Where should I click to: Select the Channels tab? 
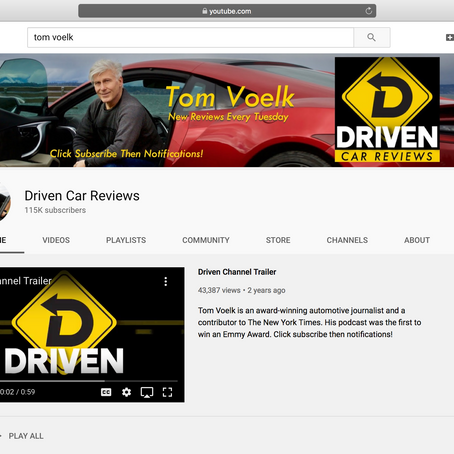click(347, 240)
